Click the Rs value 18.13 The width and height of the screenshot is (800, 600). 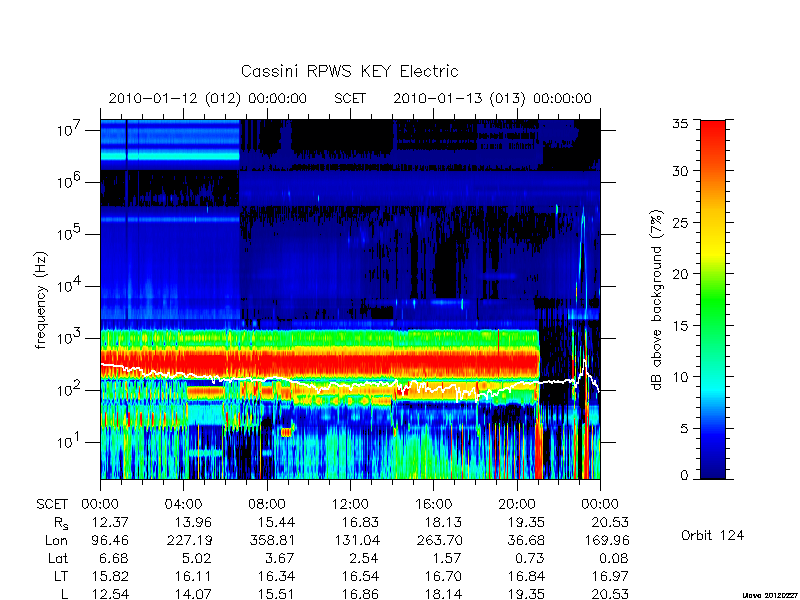[443, 522]
